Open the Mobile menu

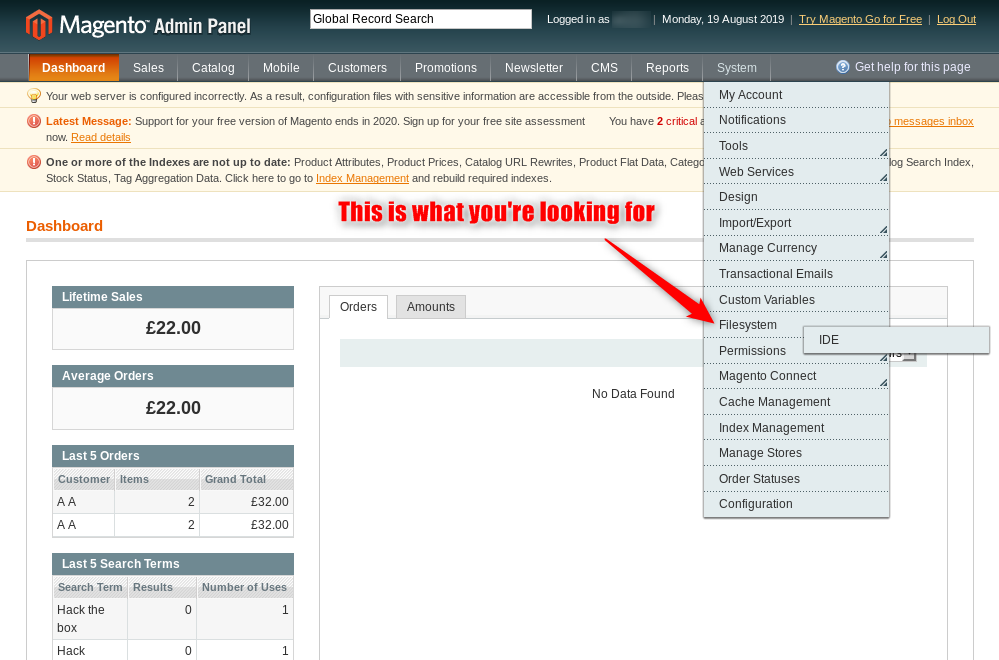point(281,68)
